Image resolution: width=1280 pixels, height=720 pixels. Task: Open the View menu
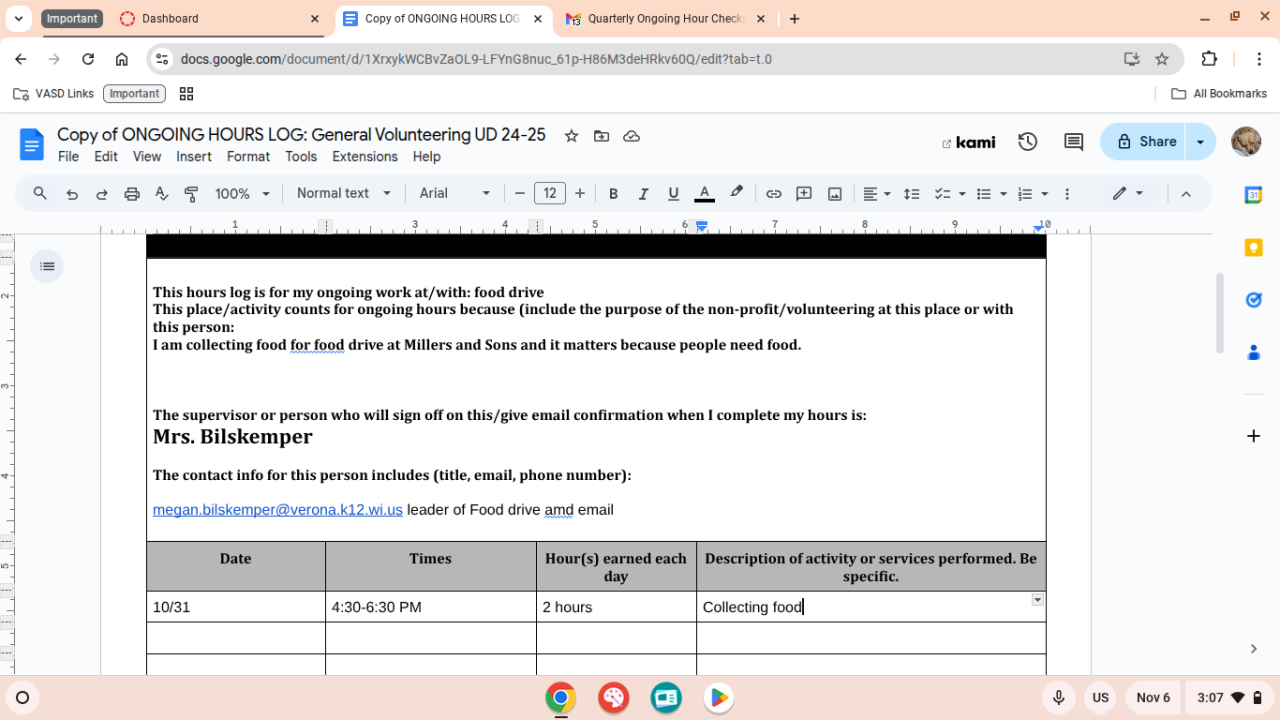tap(147, 157)
